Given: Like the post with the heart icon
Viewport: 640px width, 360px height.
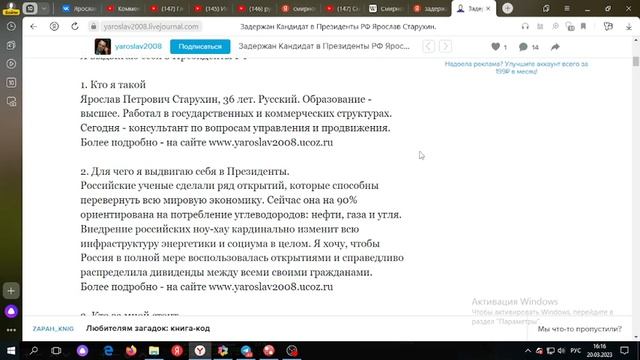Looking at the screenshot, I should coord(496,47).
